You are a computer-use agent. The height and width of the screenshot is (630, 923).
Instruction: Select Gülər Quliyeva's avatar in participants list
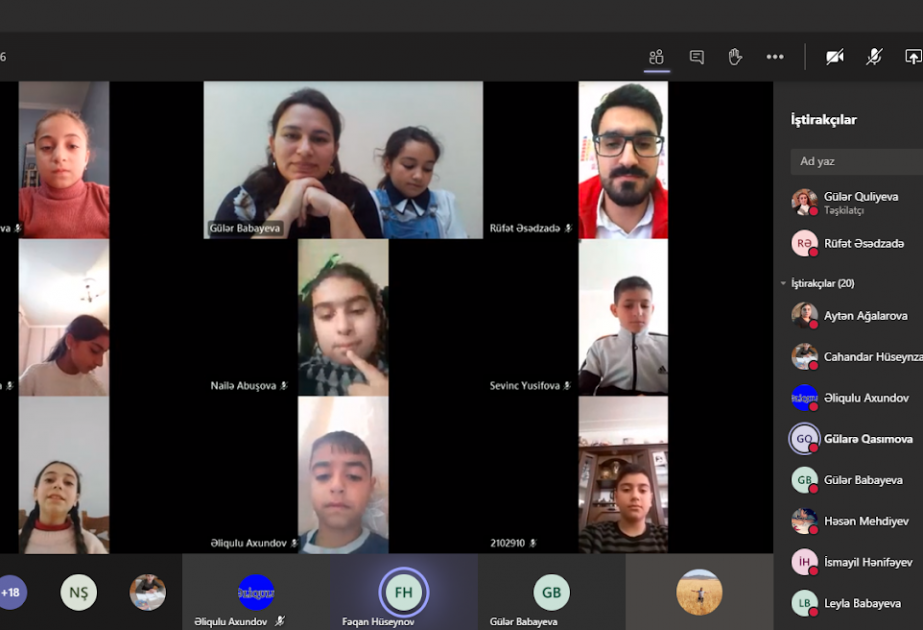point(804,202)
